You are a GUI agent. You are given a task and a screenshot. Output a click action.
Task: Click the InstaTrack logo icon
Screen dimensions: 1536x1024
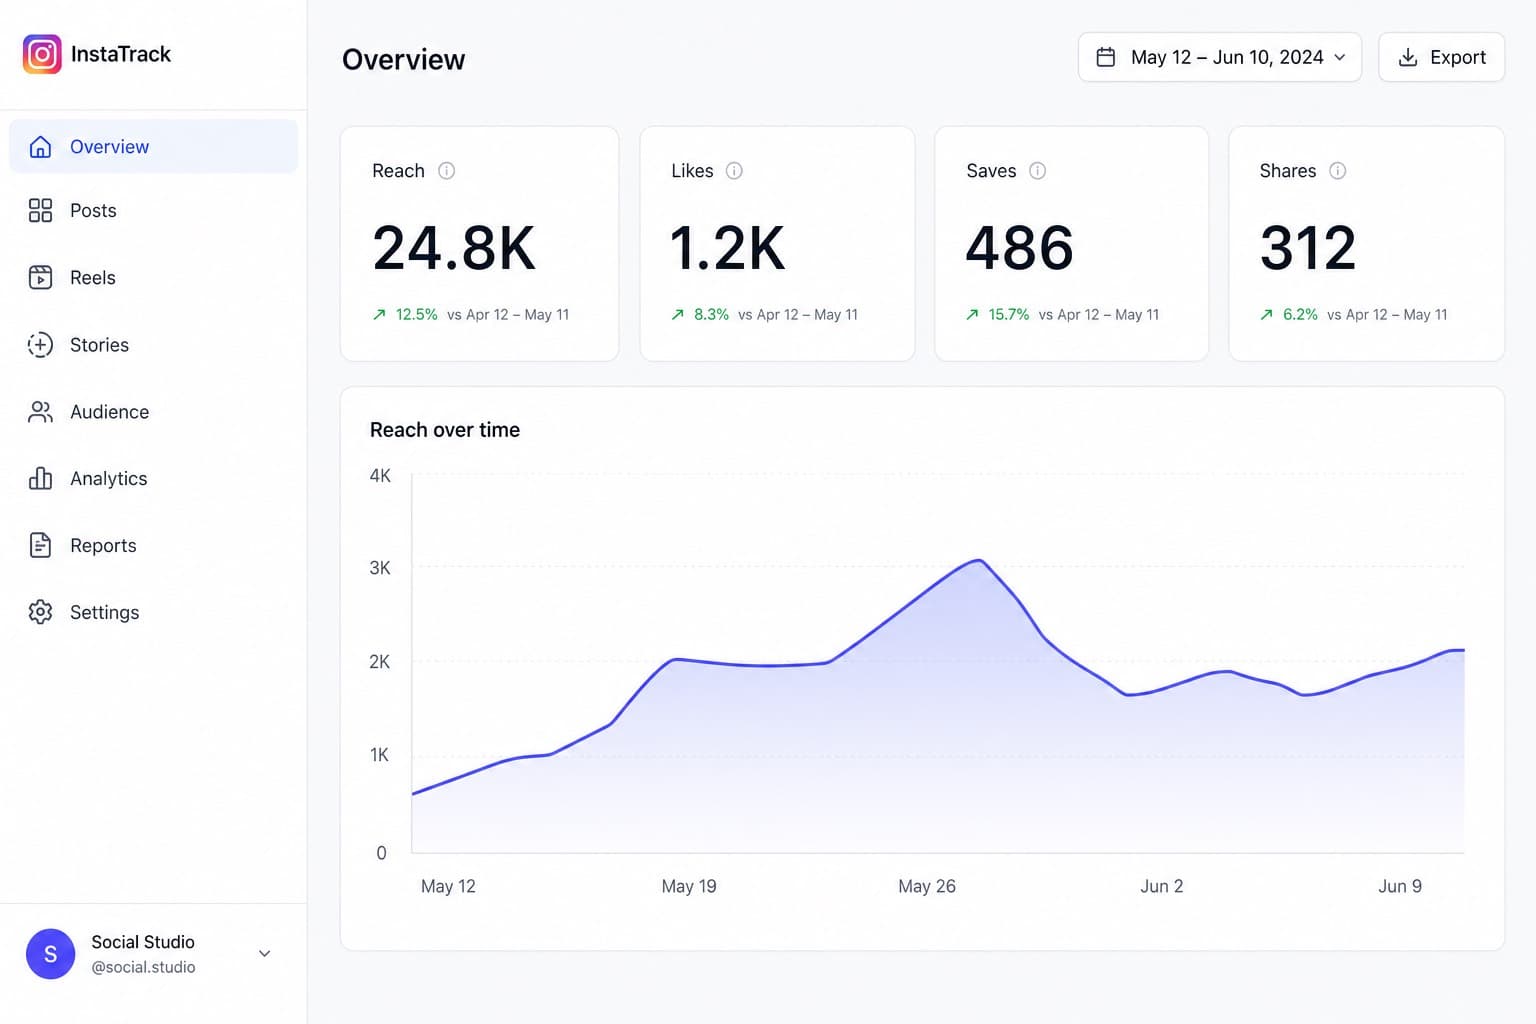pos(42,54)
